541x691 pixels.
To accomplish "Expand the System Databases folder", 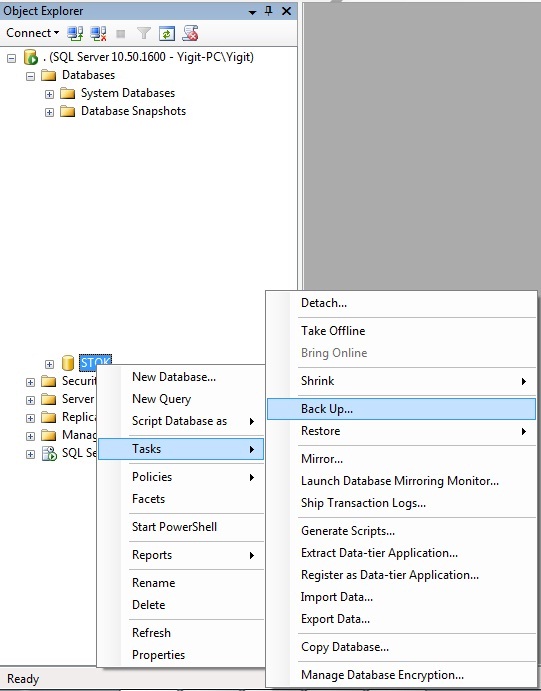I will [49, 94].
